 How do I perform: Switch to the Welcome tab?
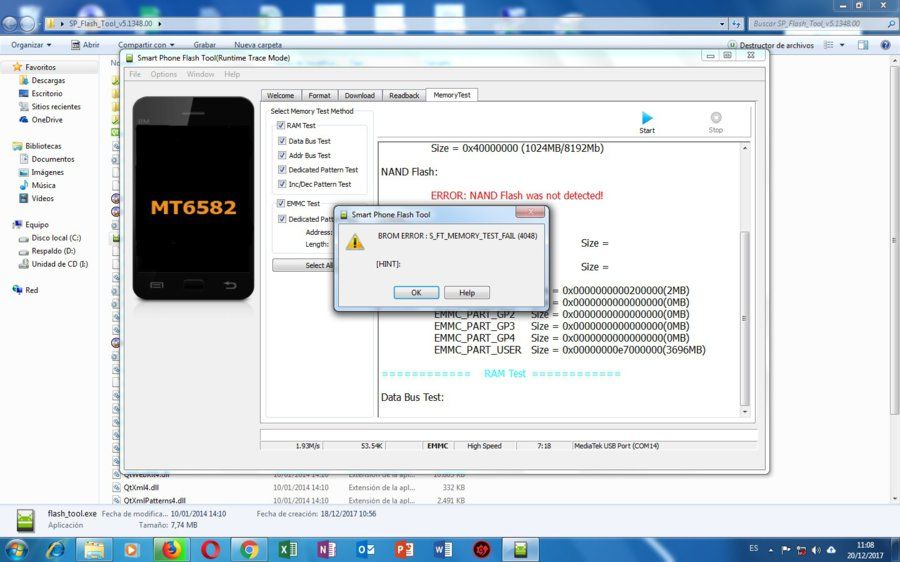pos(280,95)
